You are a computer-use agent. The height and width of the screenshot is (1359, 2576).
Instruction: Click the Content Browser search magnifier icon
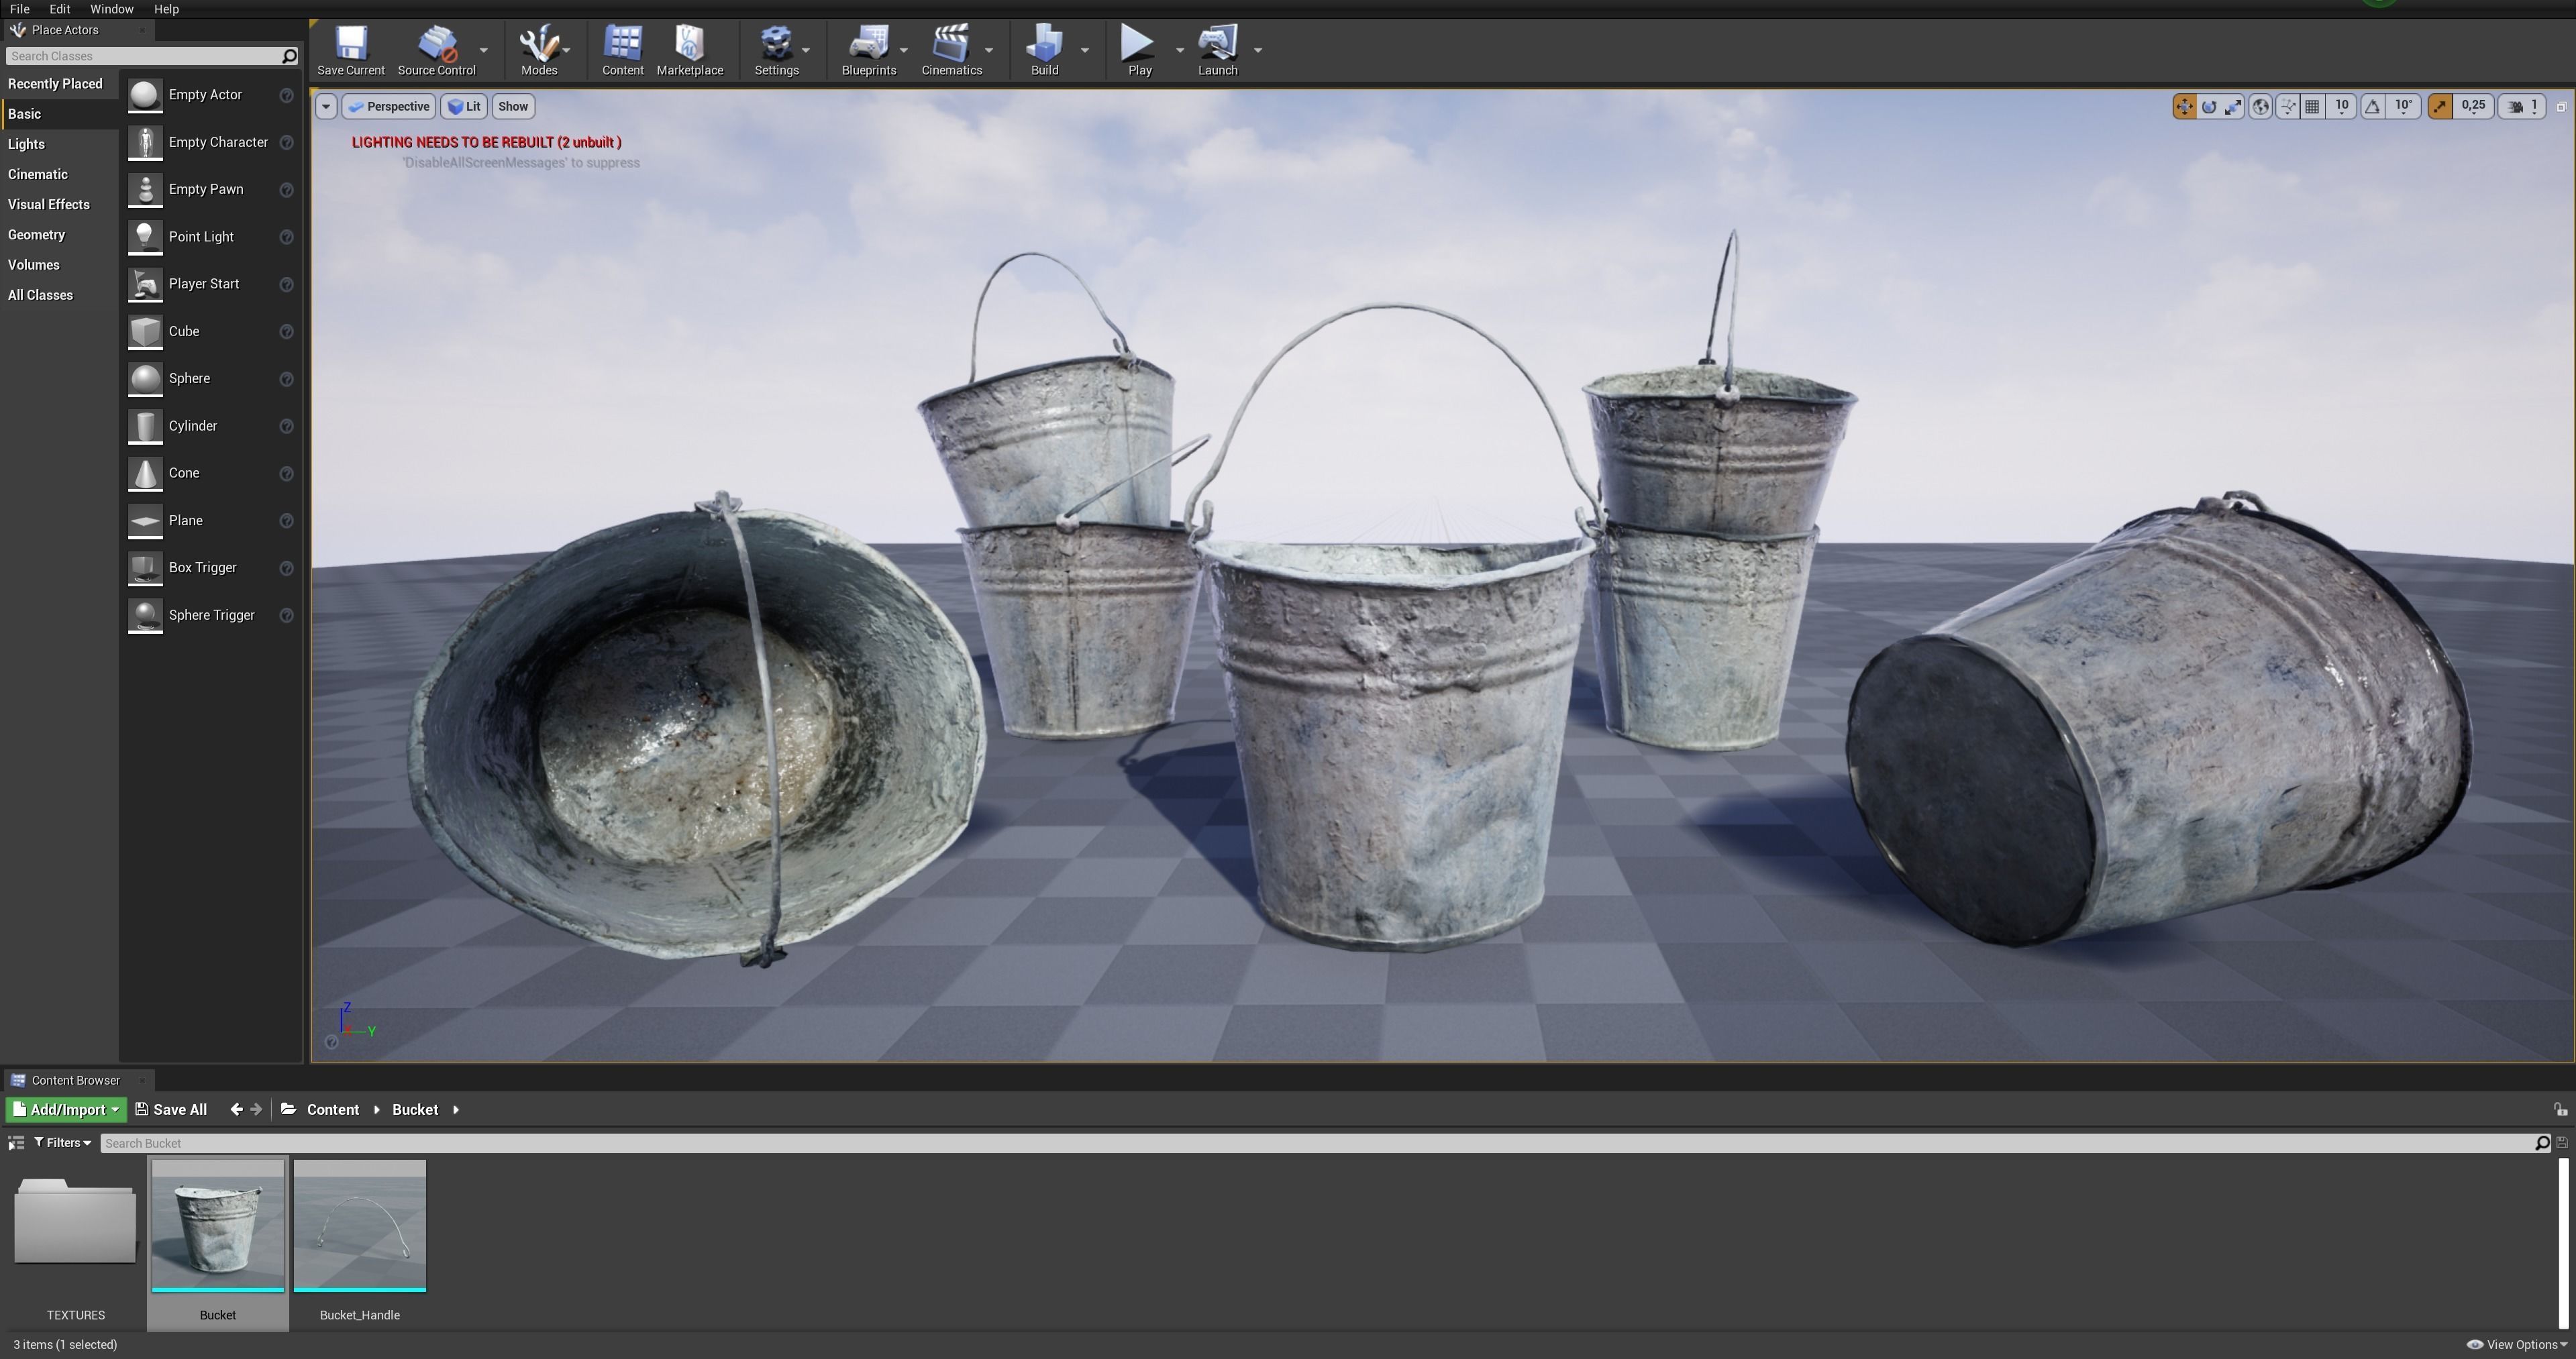coord(2542,1143)
